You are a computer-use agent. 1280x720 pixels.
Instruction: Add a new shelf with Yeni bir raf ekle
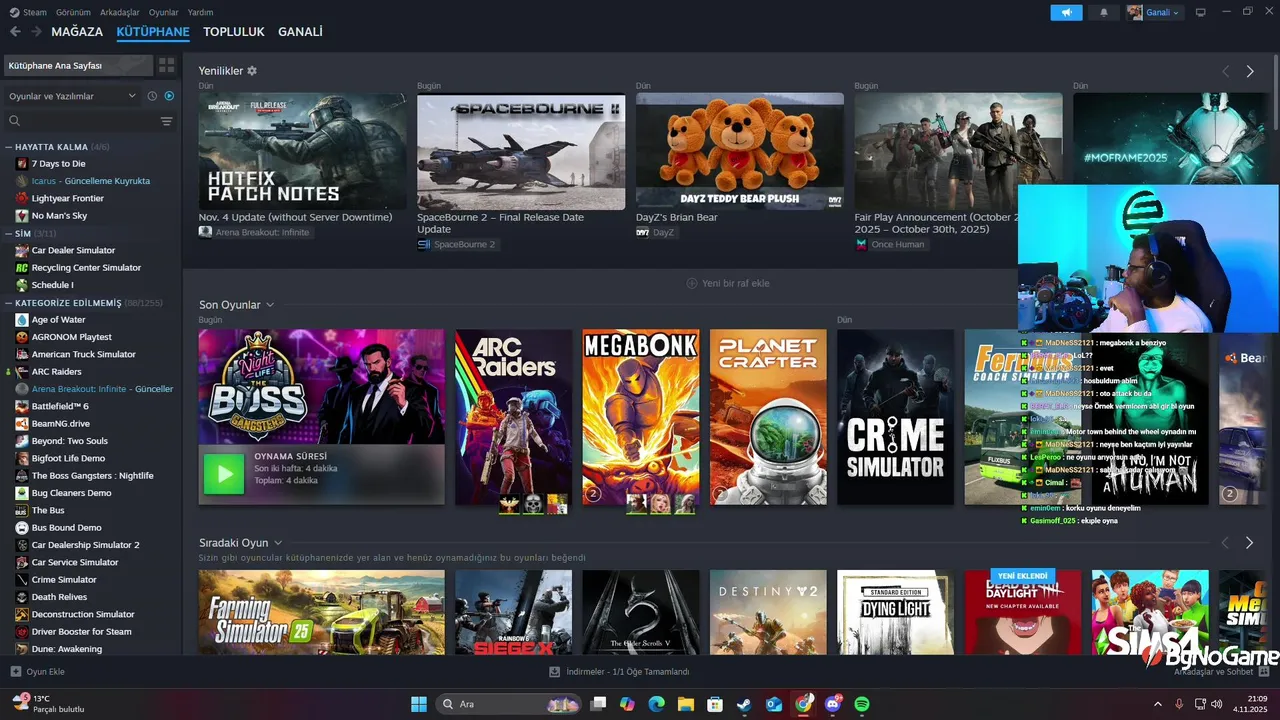(x=728, y=283)
